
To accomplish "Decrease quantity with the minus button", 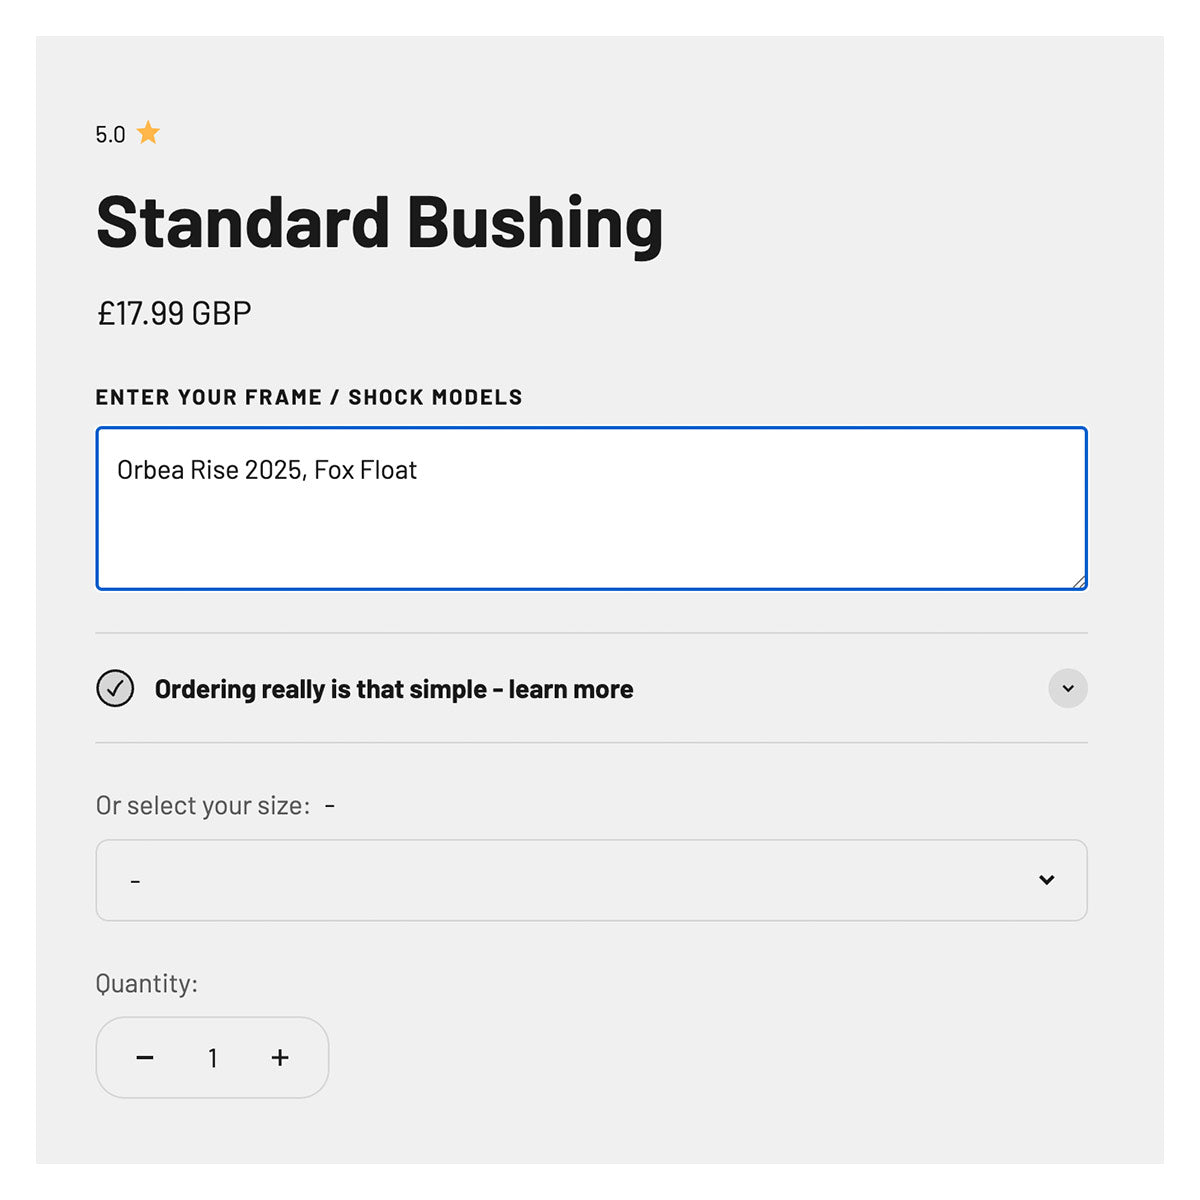I will [x=145, y=1058].
